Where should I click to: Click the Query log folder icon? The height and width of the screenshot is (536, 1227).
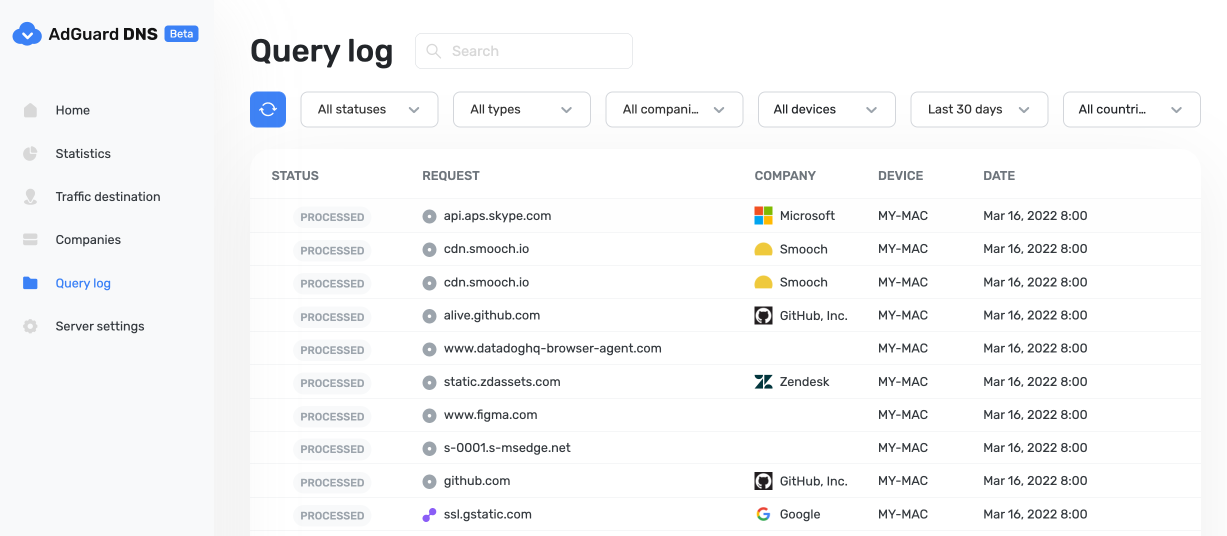(30, 283)
